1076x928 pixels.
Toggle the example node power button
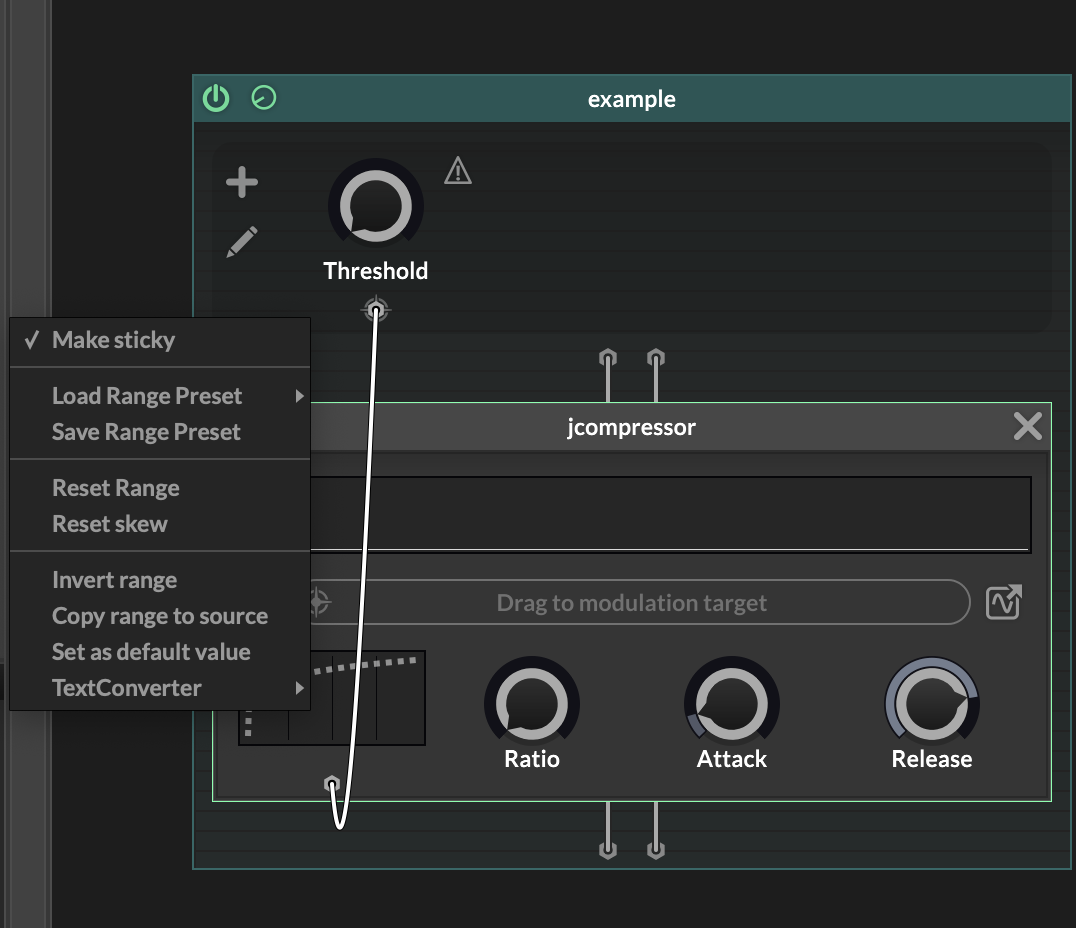[x=216, y=98]
